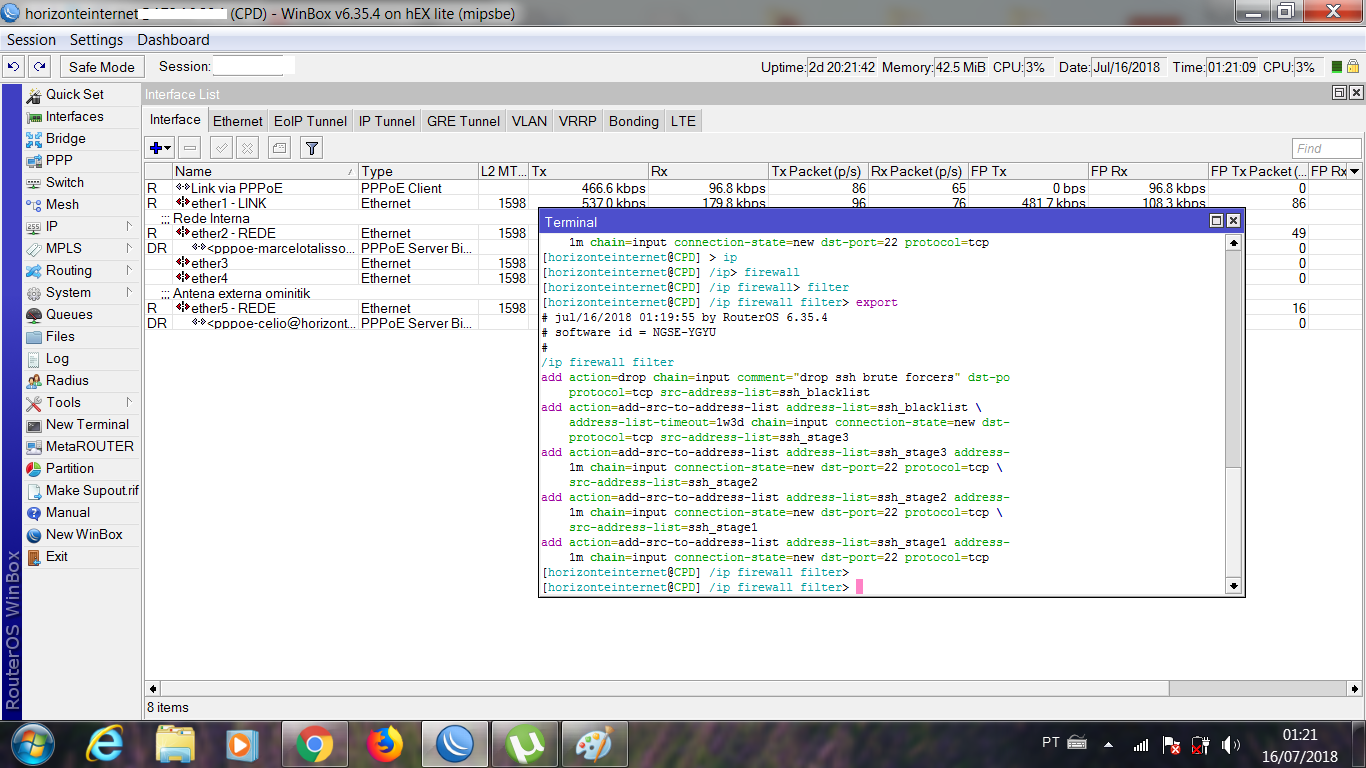Screen dimensions: 1366x768
Task: Click the Comment icon in Interface List toolbar
Action: pos(280,148)
